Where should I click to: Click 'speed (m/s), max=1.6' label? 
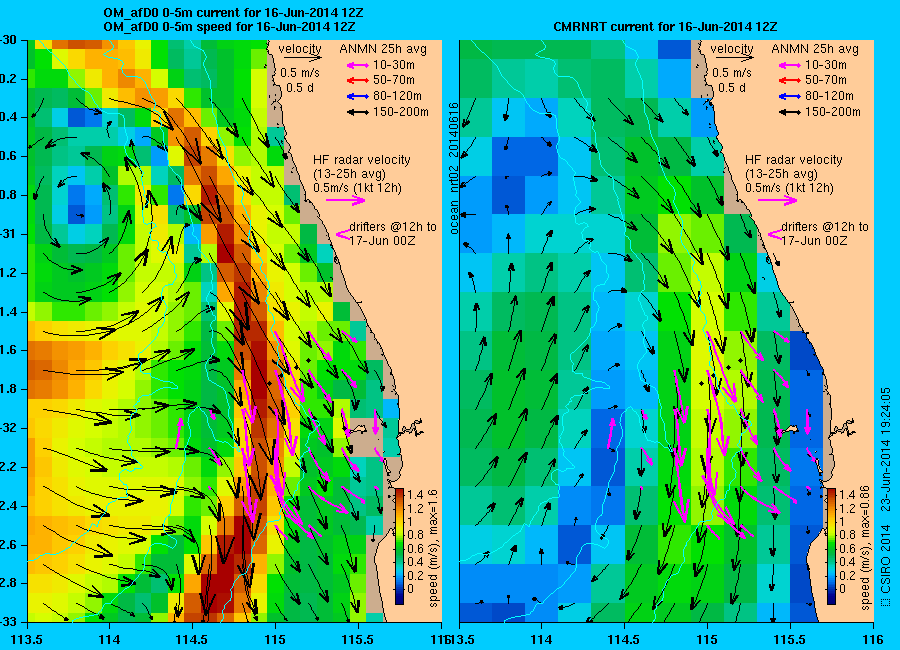[x=433, y=548]
